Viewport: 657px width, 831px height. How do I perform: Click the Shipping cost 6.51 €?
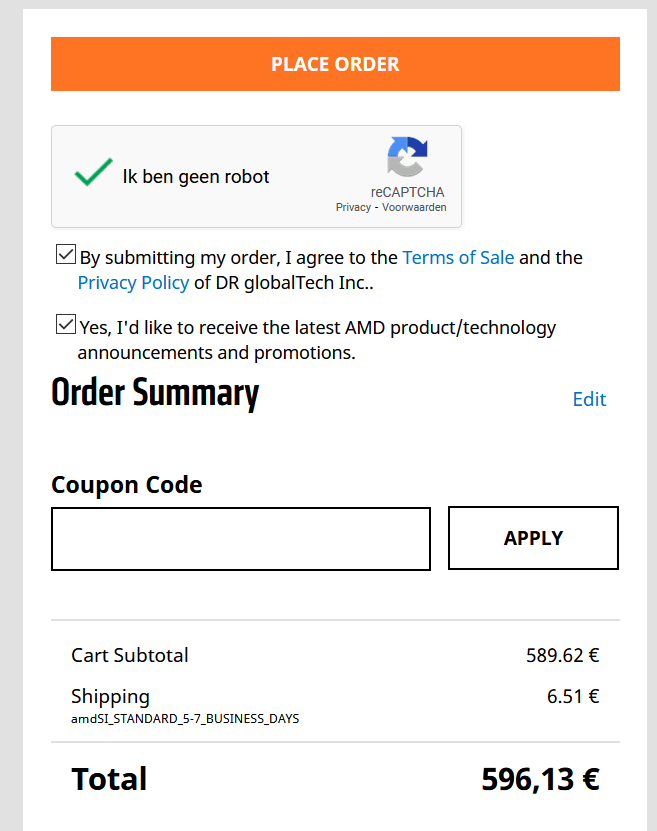572,696
